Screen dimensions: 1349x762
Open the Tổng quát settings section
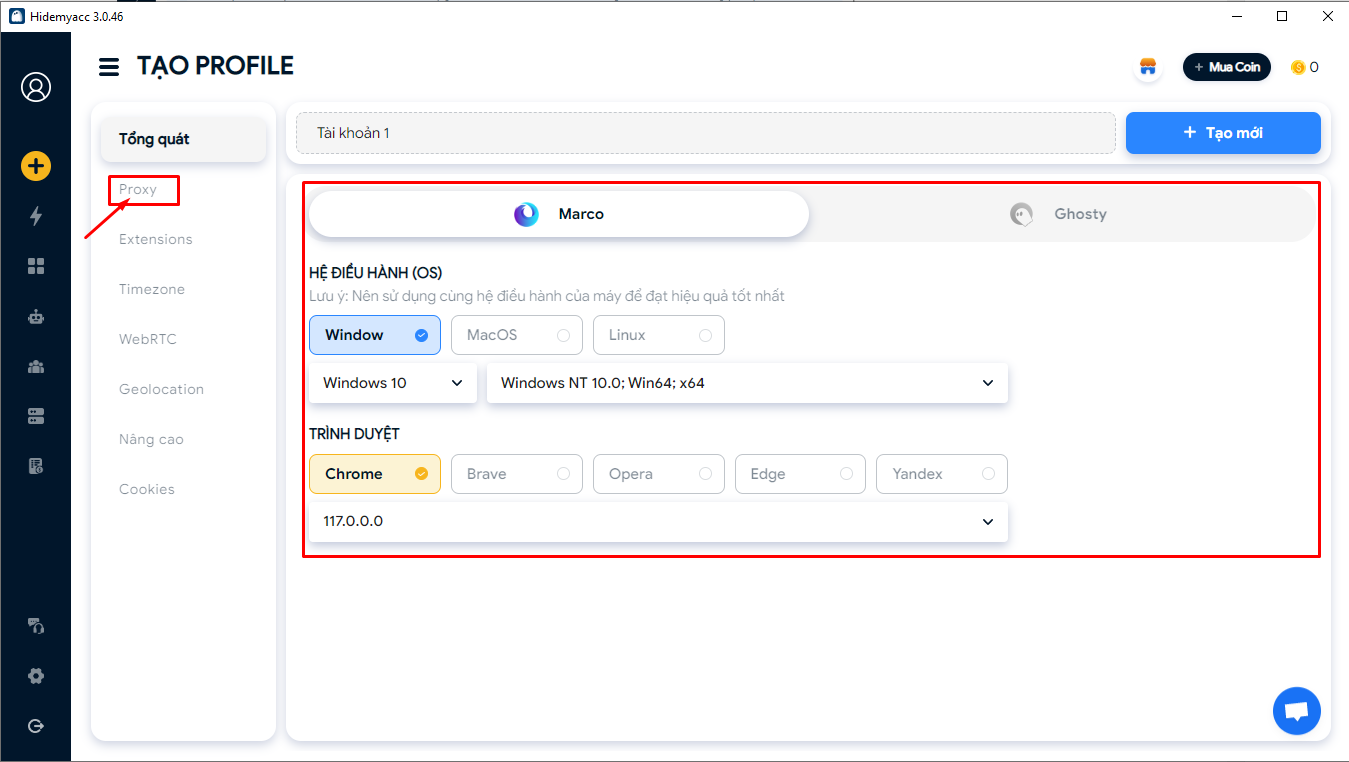click(183, 139)
